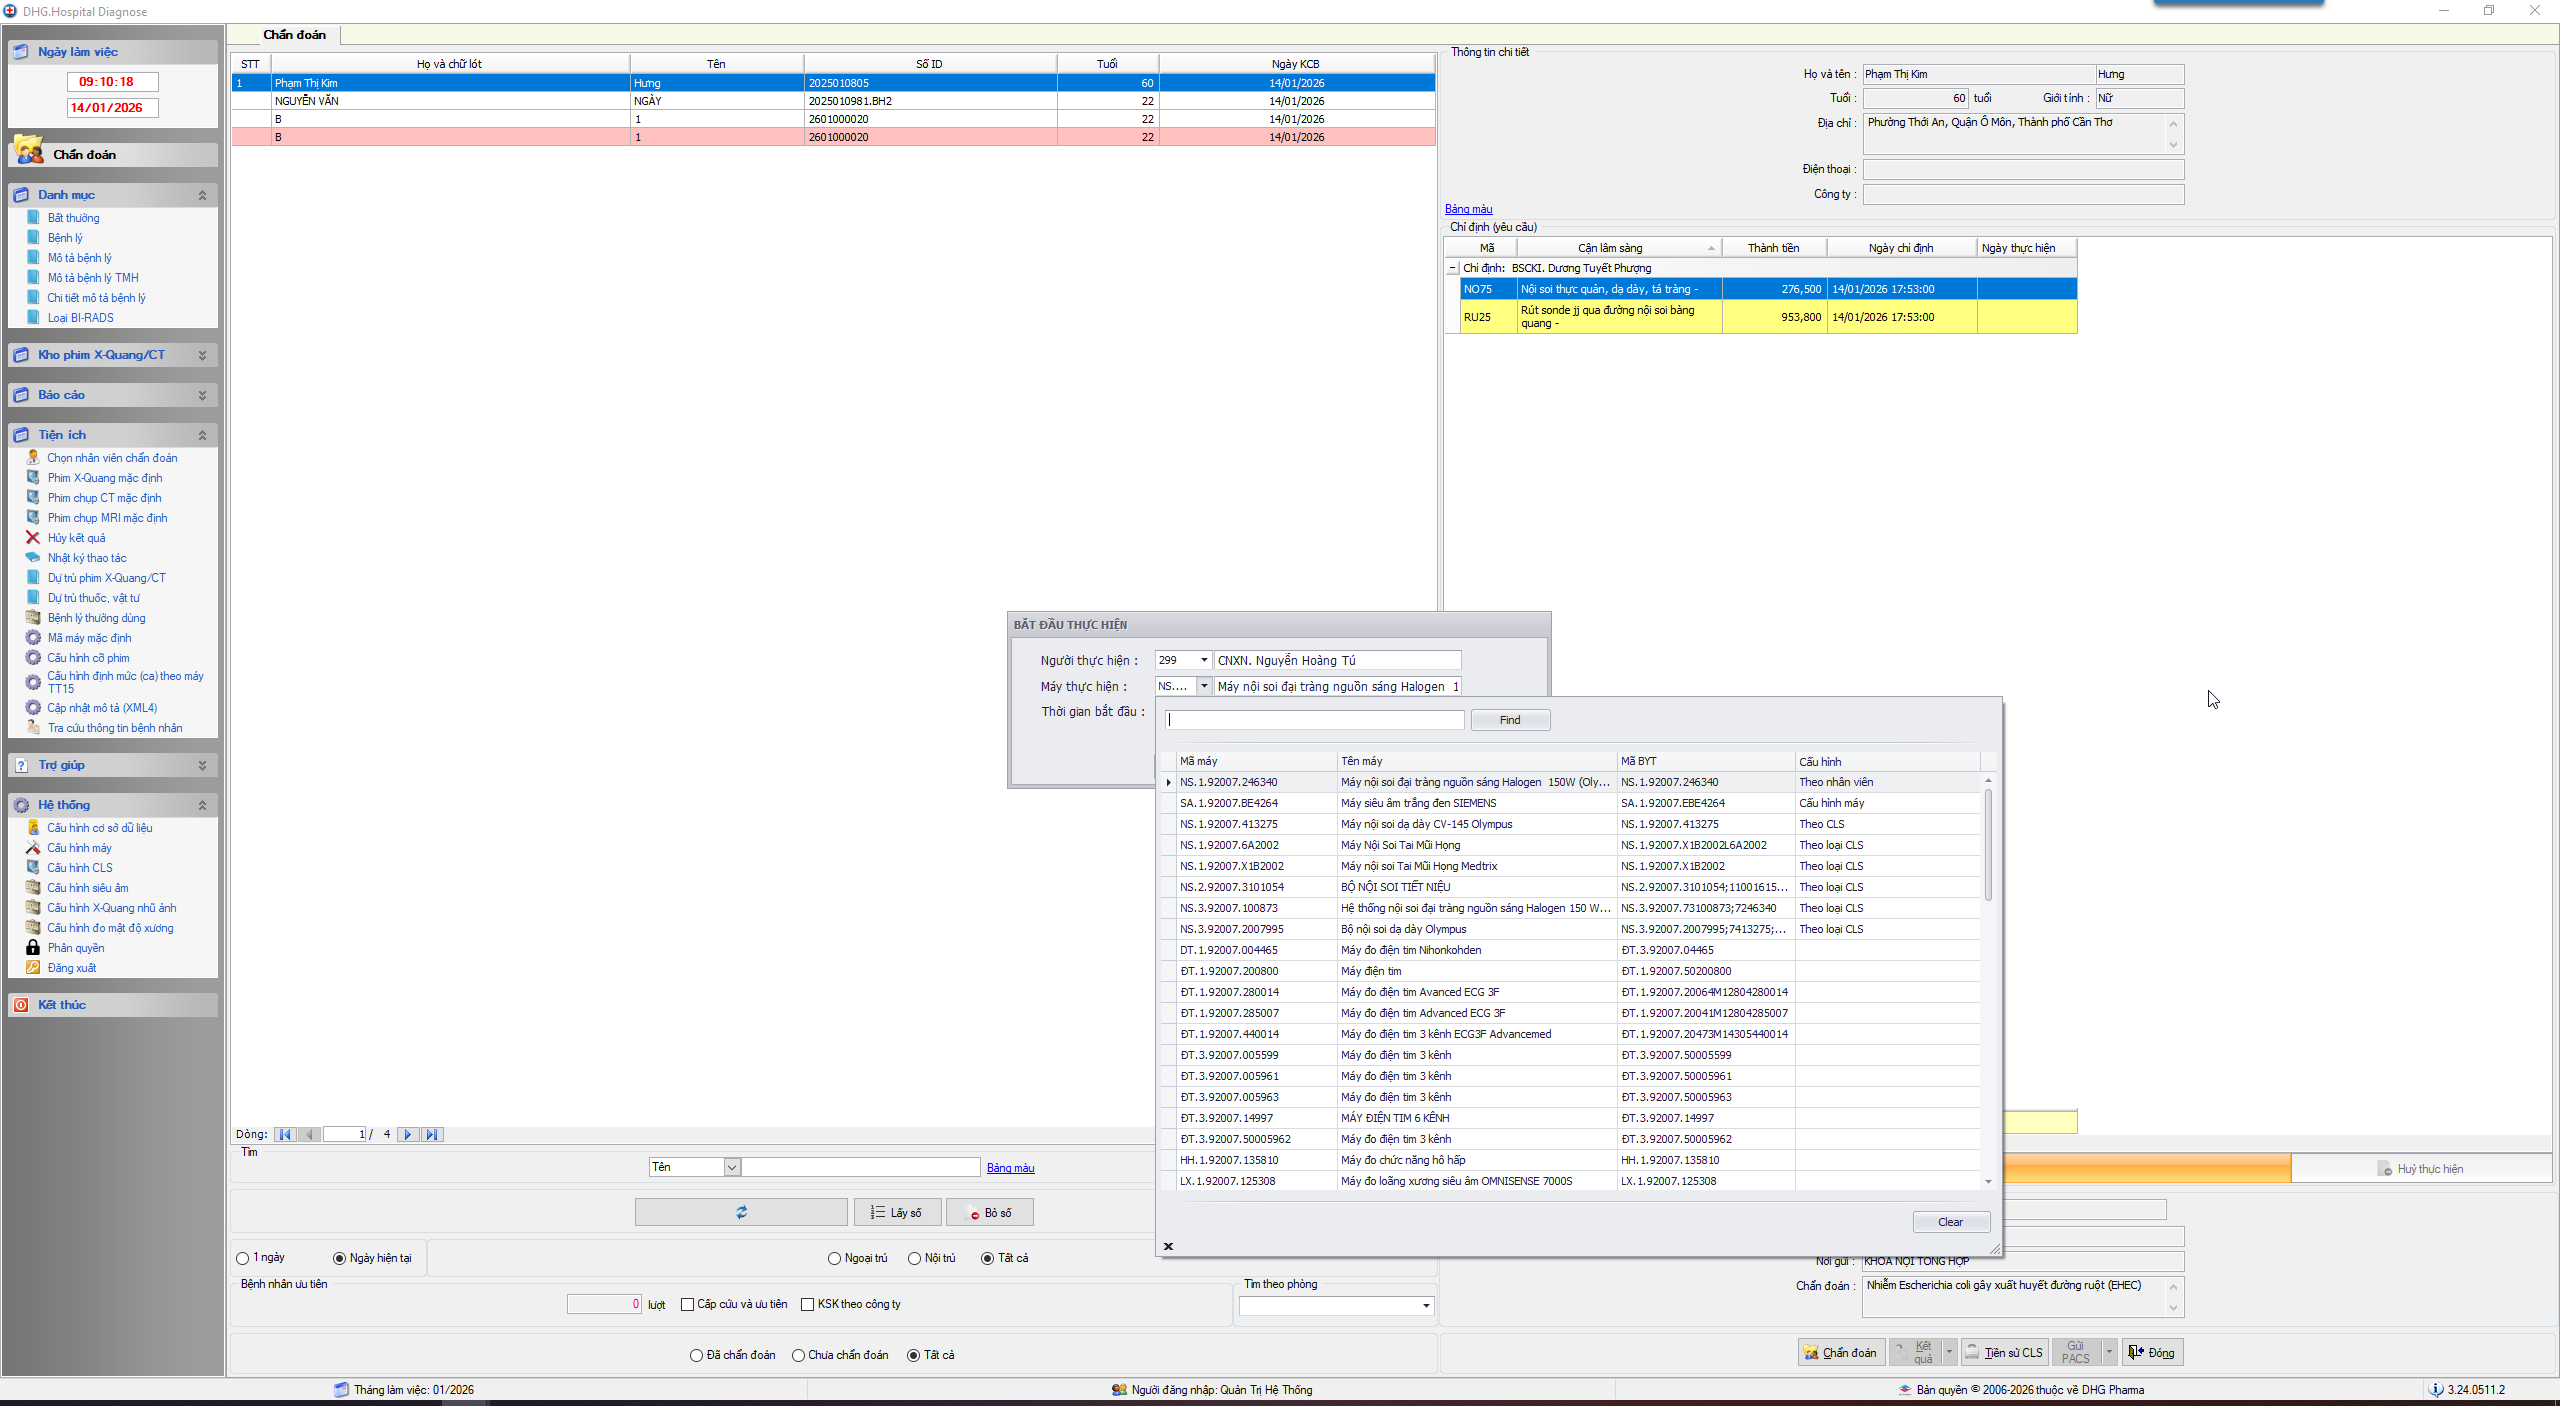The width and height of the screenshot is (2560, 1406).
Task: Click the Cấu hình máy tools icon
Action: (x=33, y=848)
